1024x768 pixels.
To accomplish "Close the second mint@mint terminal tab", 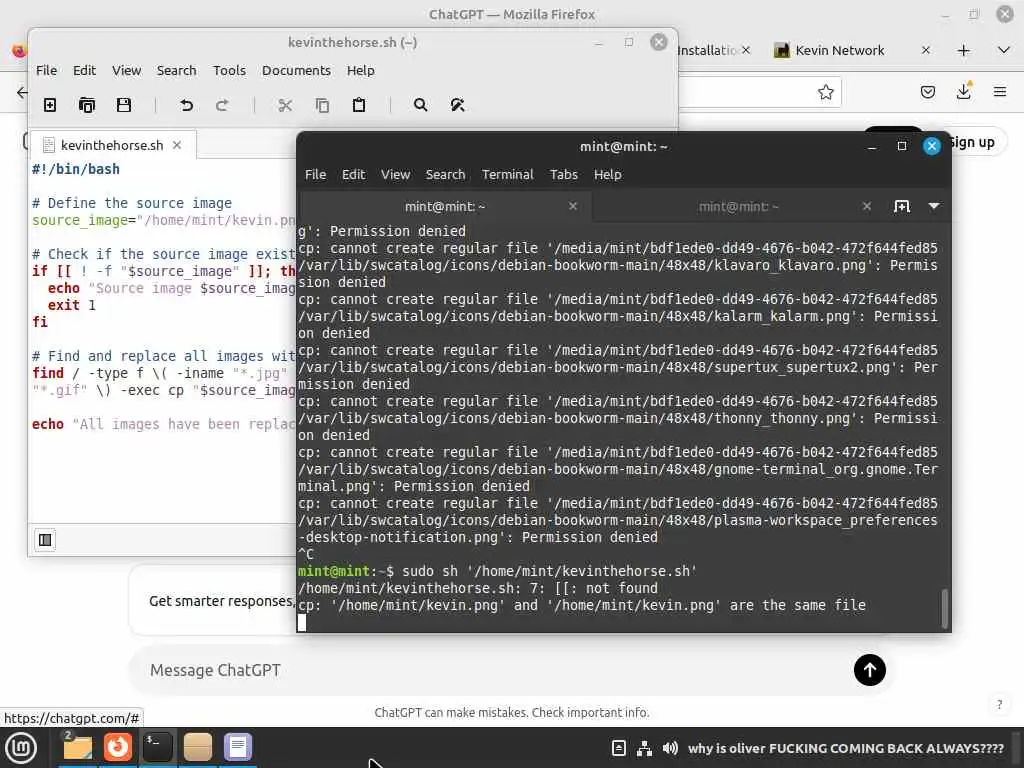I will pyautogui.click(x=867, y=206).
